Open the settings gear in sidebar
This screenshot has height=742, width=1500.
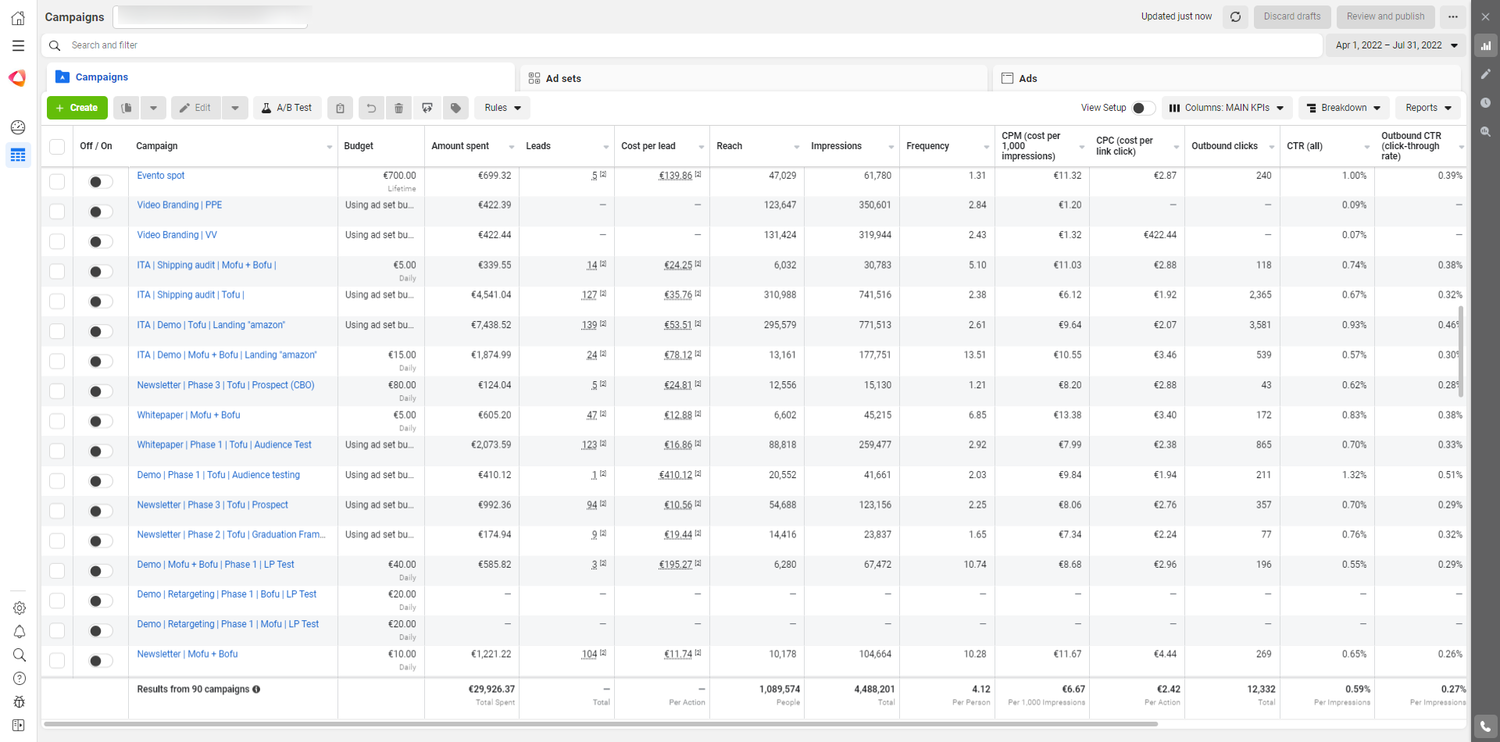tap(19, 608)
